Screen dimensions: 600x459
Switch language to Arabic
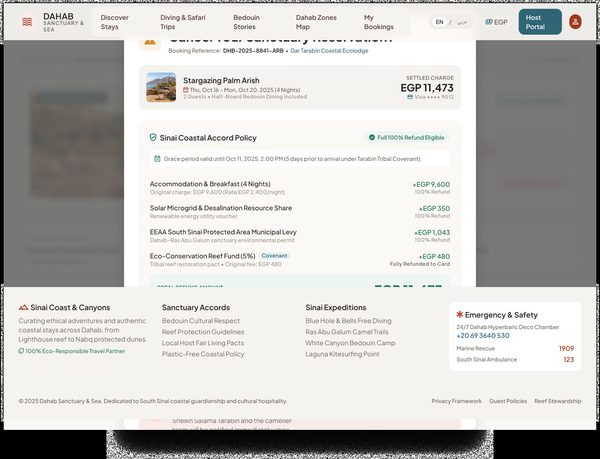462,22
